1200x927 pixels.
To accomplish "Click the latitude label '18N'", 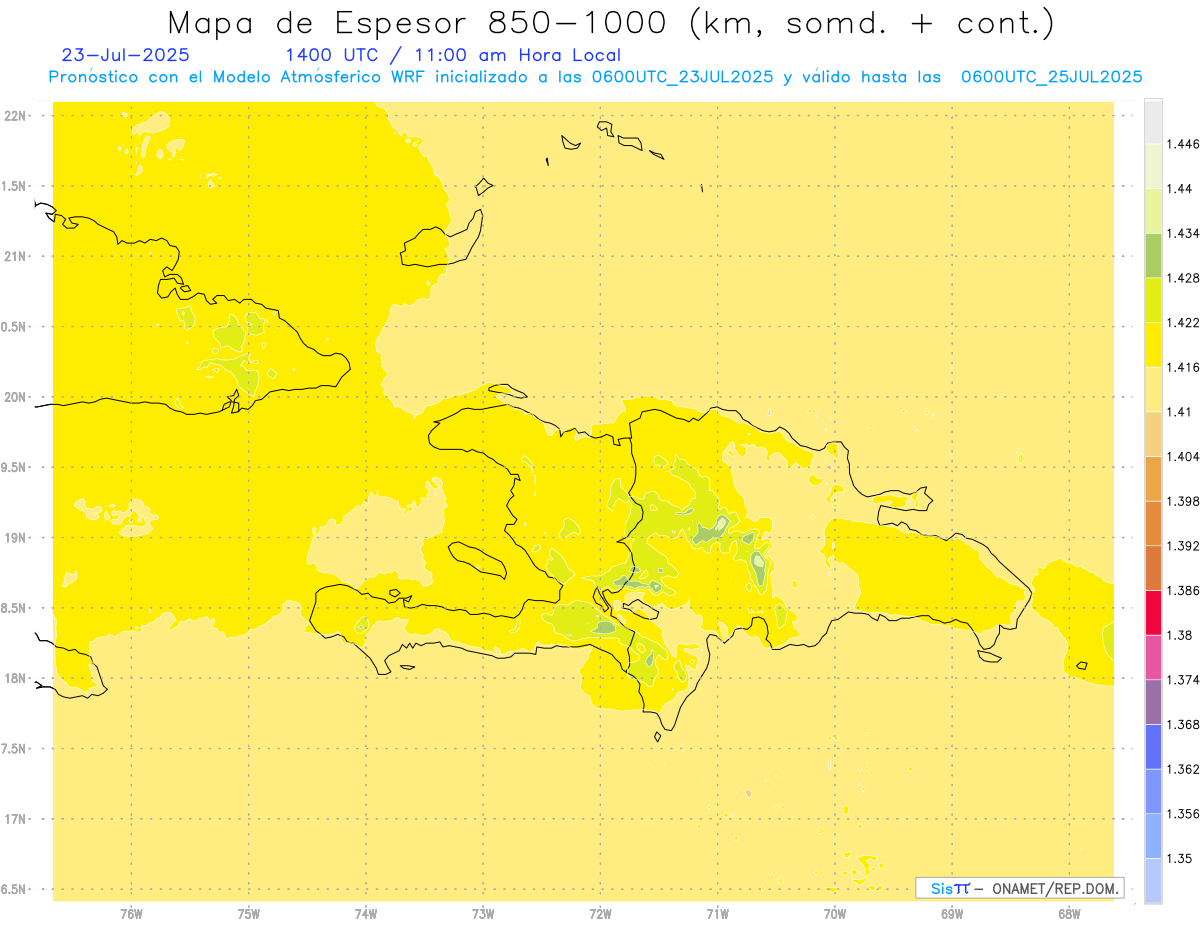I will [x=15, y=679].
